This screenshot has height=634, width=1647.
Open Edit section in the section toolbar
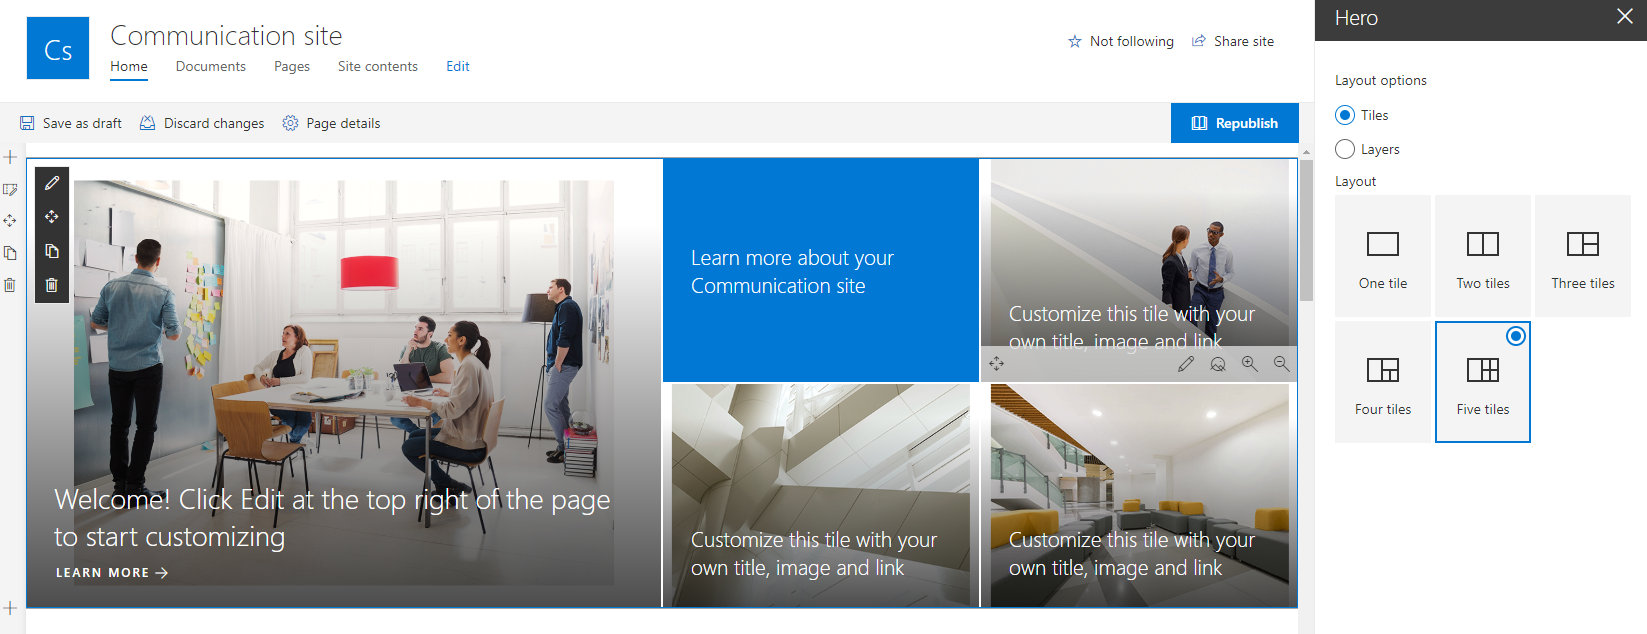click(x=10, y=189)
